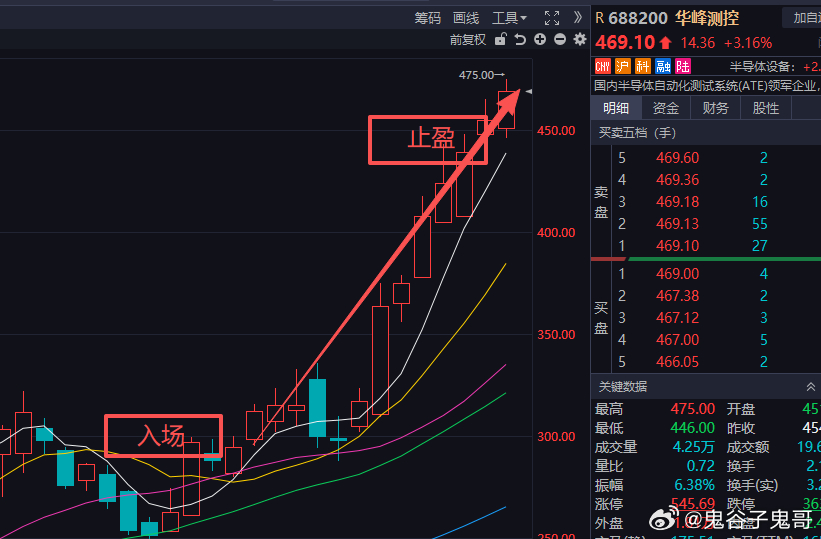Screen dimensions: 821x539
Task: Click sell level 2 volume 55
Action: point(759,224)
